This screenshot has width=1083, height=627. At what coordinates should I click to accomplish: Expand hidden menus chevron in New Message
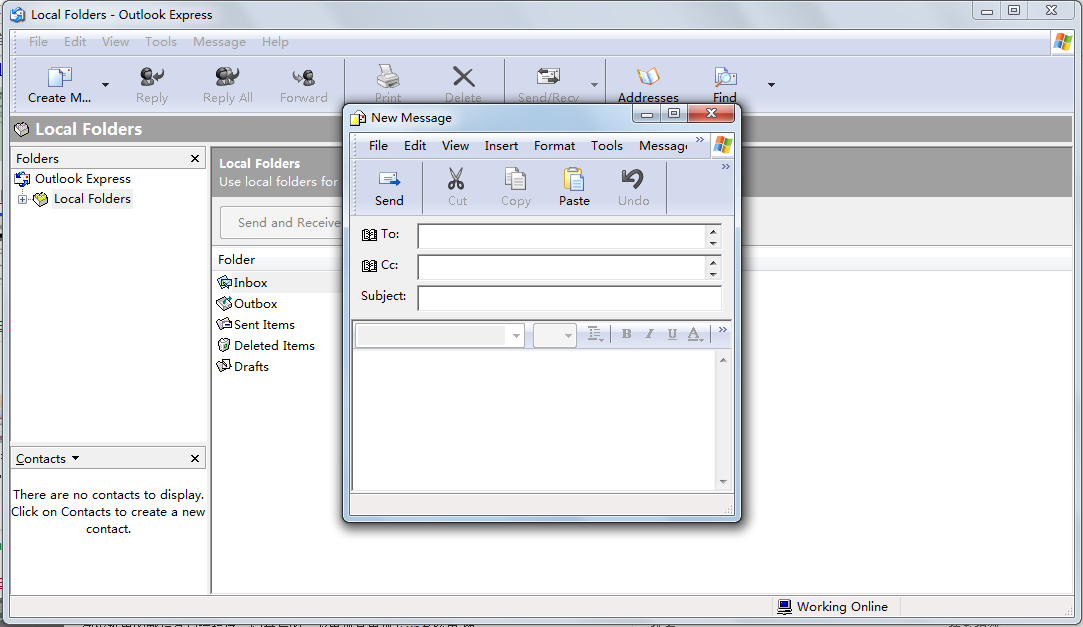700,140
